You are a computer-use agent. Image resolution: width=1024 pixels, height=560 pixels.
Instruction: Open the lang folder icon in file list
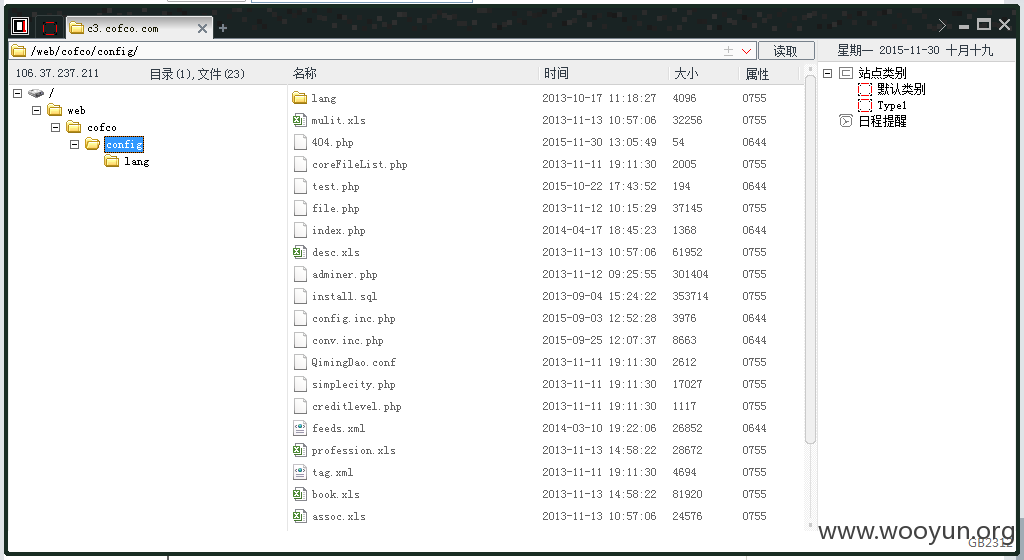(300, 98)
